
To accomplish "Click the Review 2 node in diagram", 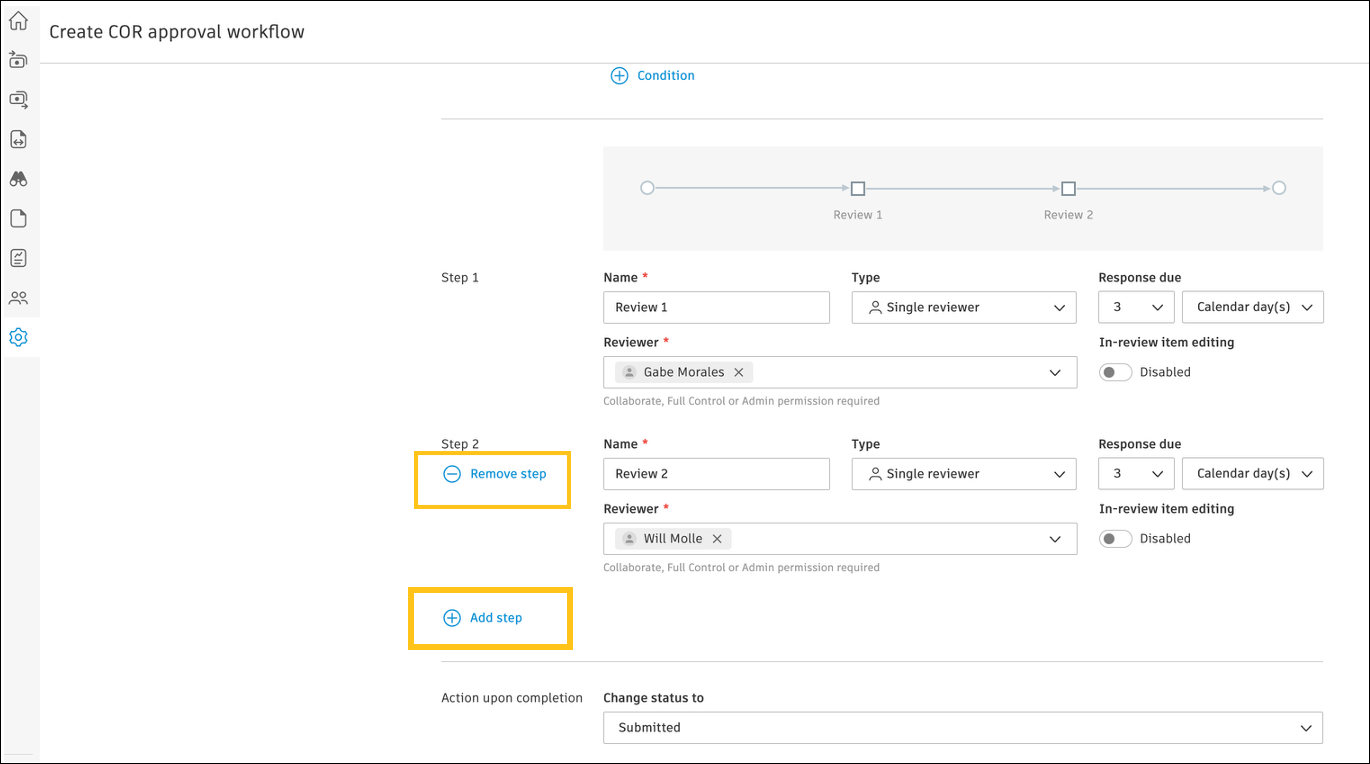I will (x=1068, y=188).
